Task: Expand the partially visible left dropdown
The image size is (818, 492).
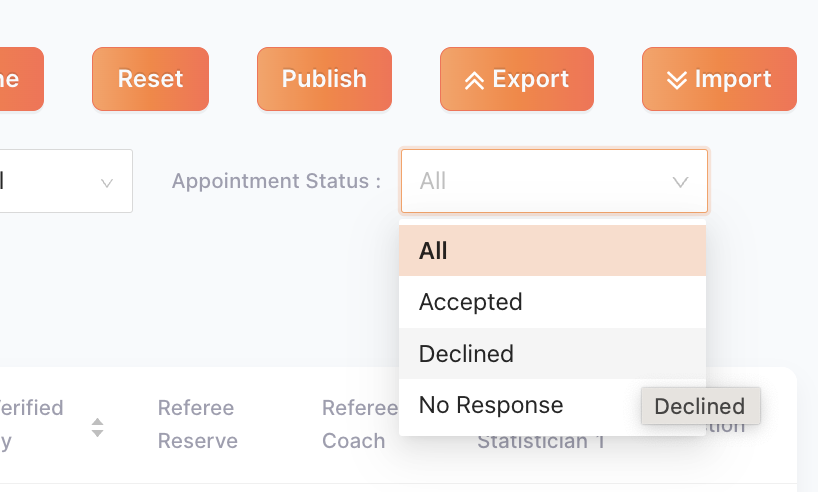Action: (66, 181)
